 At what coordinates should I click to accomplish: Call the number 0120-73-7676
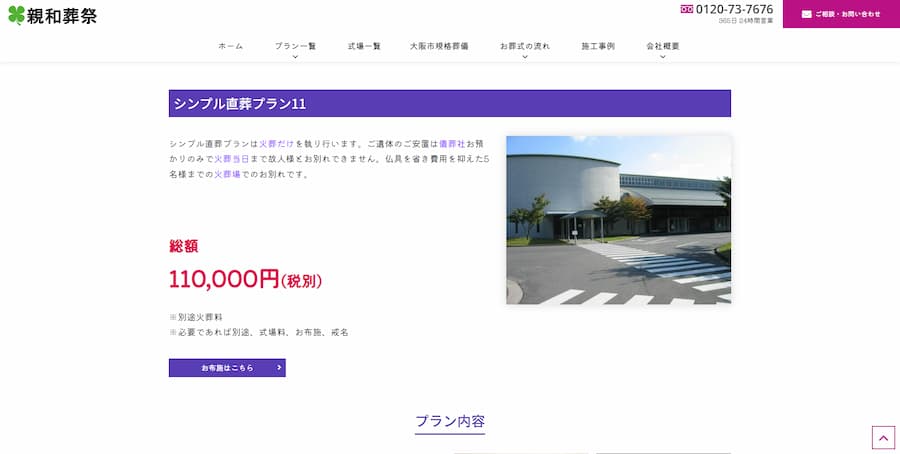coord(734,9)
